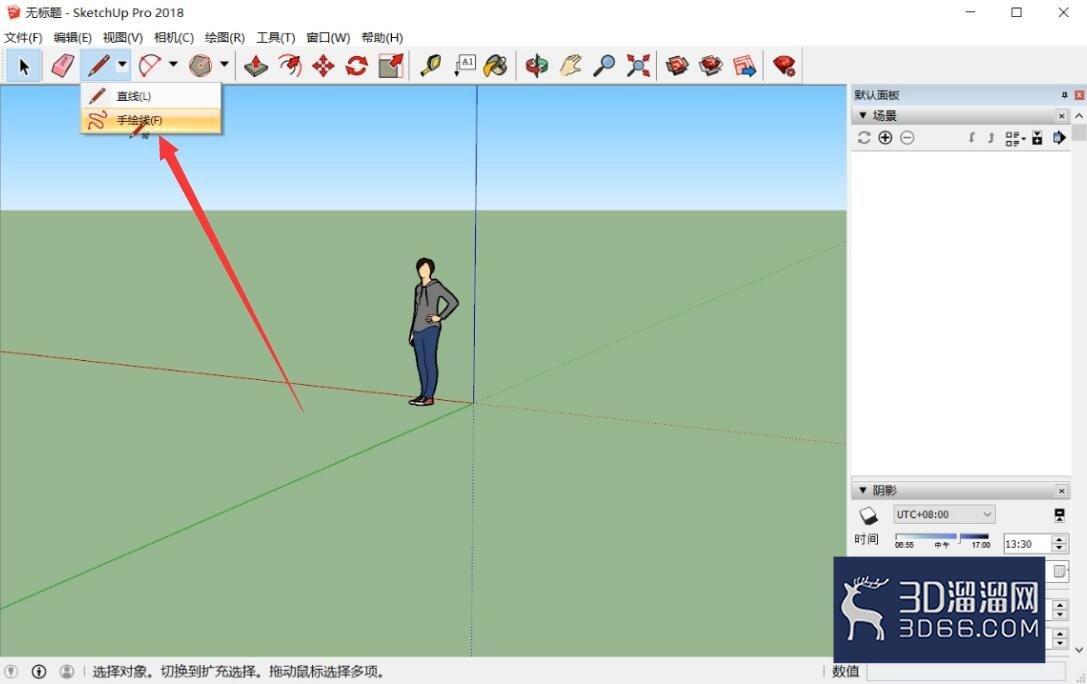Click the Zoom Extents tool
1087x684 pixels.
pos(638,67)
